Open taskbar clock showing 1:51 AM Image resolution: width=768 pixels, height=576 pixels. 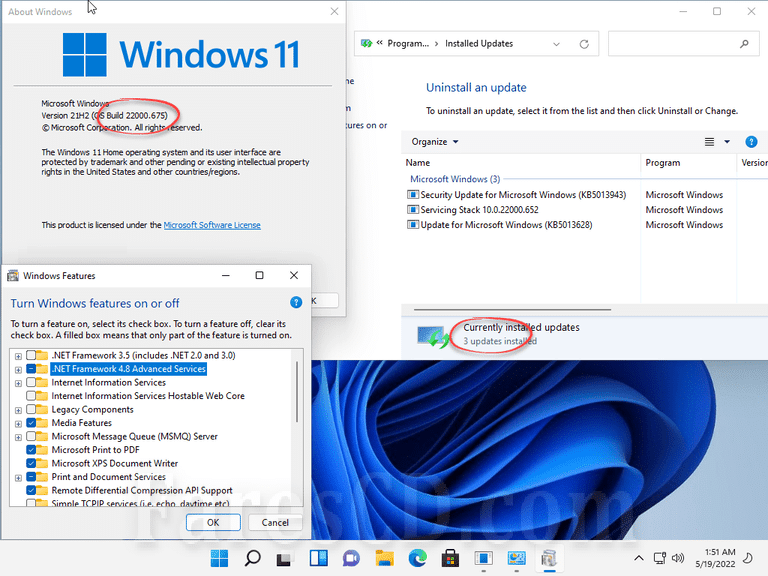(715, 558)
